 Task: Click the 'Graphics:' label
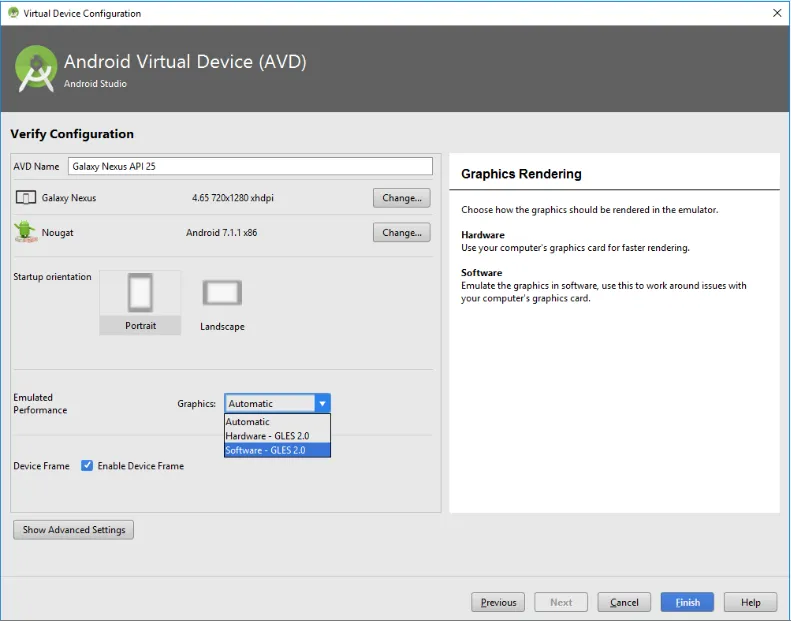pos(196,404)
